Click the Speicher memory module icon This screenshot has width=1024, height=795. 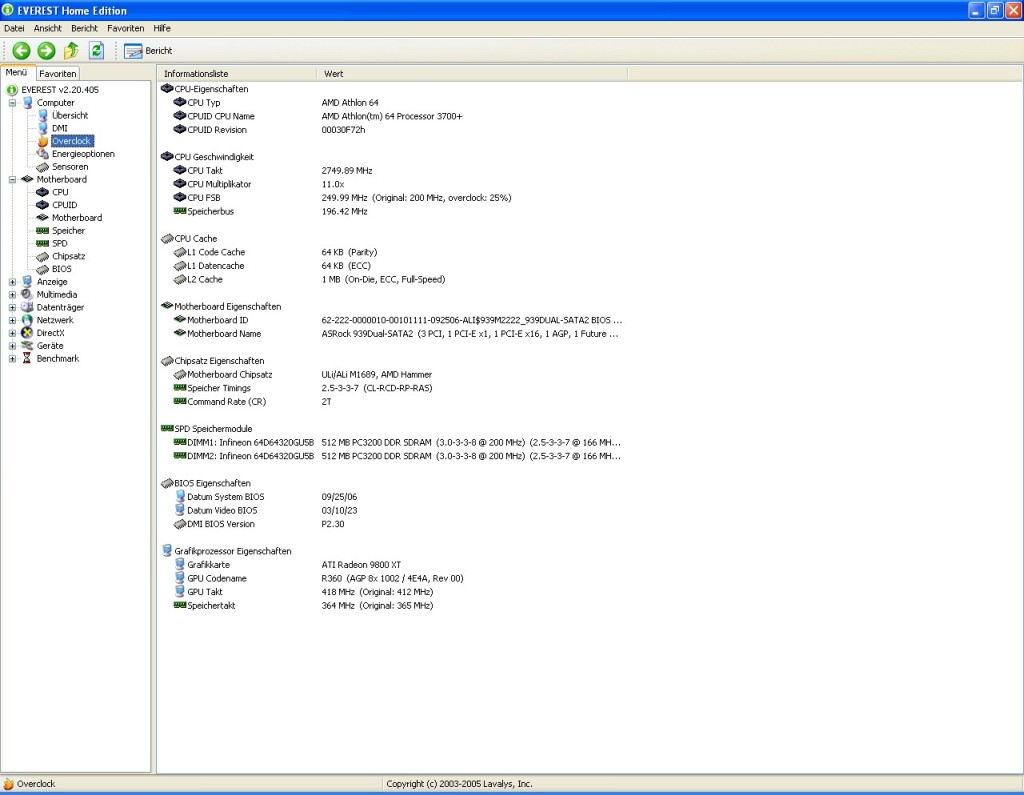pyautogui.click(x=42, y=231)
